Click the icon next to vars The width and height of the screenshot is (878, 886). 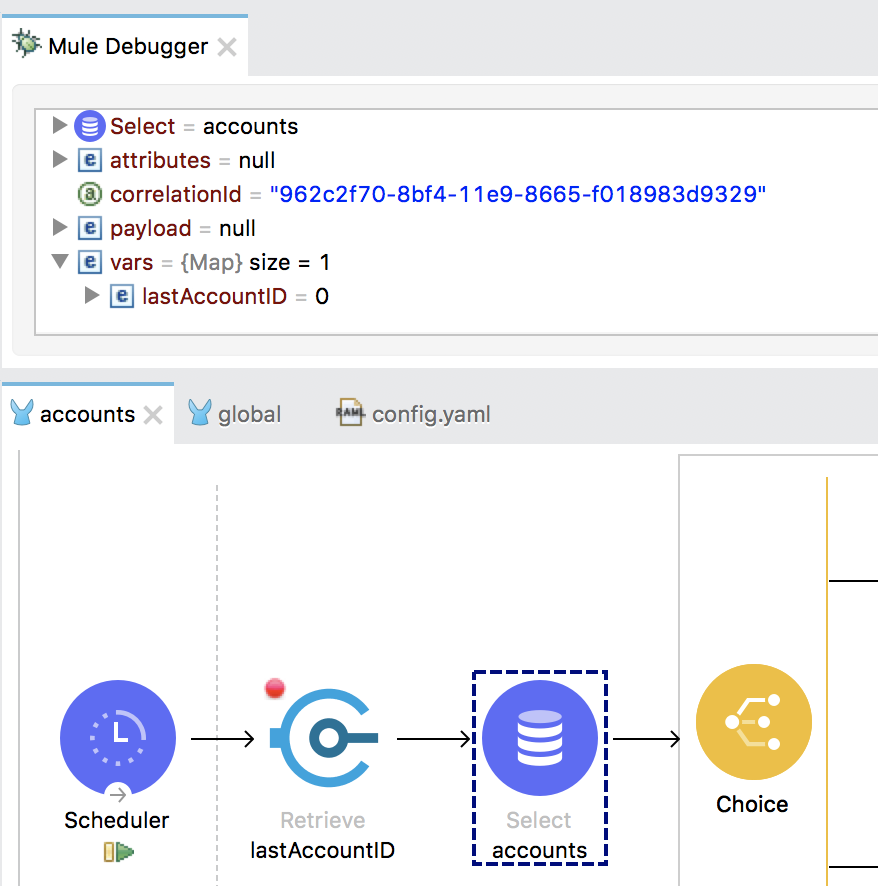click(90, 262)
